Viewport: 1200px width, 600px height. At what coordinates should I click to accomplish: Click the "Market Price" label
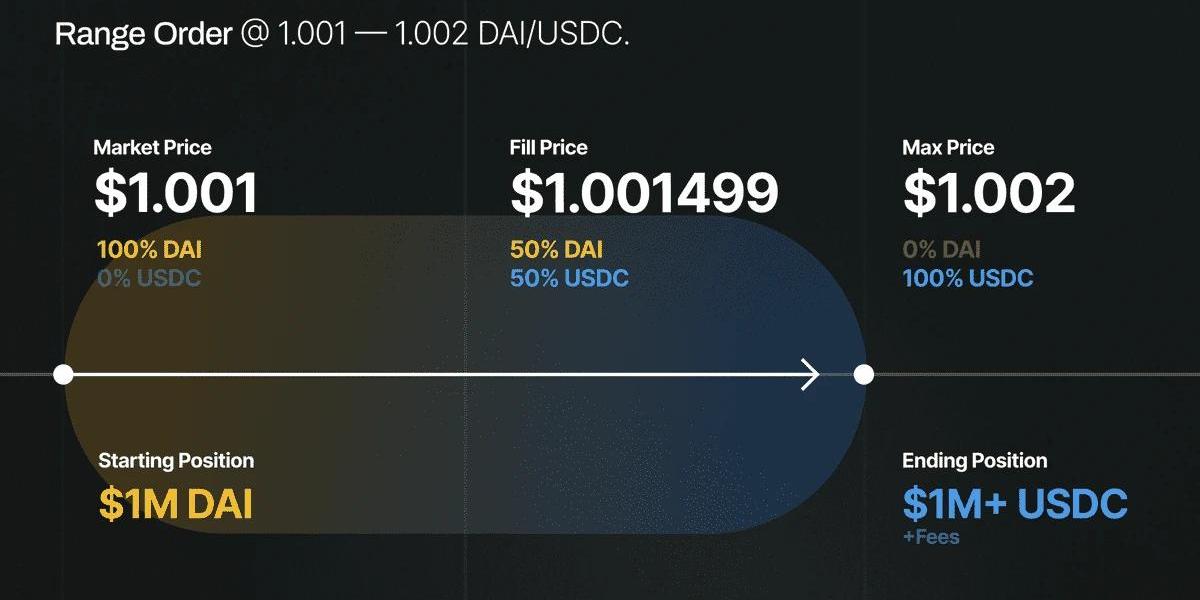(152, 147)
